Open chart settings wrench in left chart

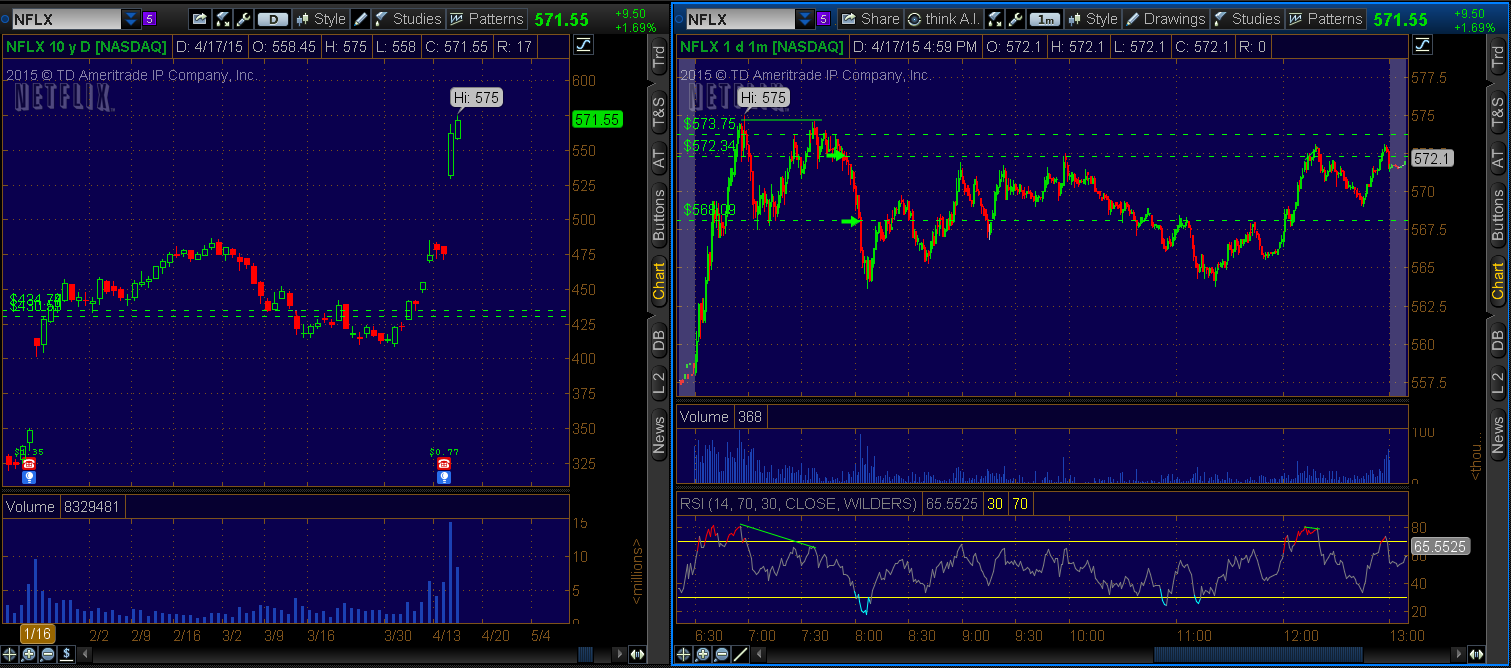click(x=243, y=19)
